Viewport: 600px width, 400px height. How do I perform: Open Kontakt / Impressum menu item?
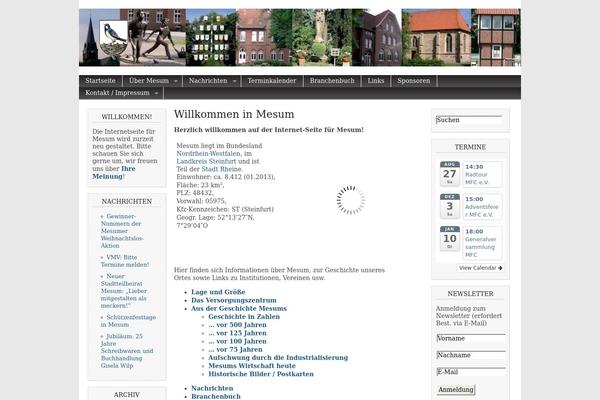click(x=117, y=93)
